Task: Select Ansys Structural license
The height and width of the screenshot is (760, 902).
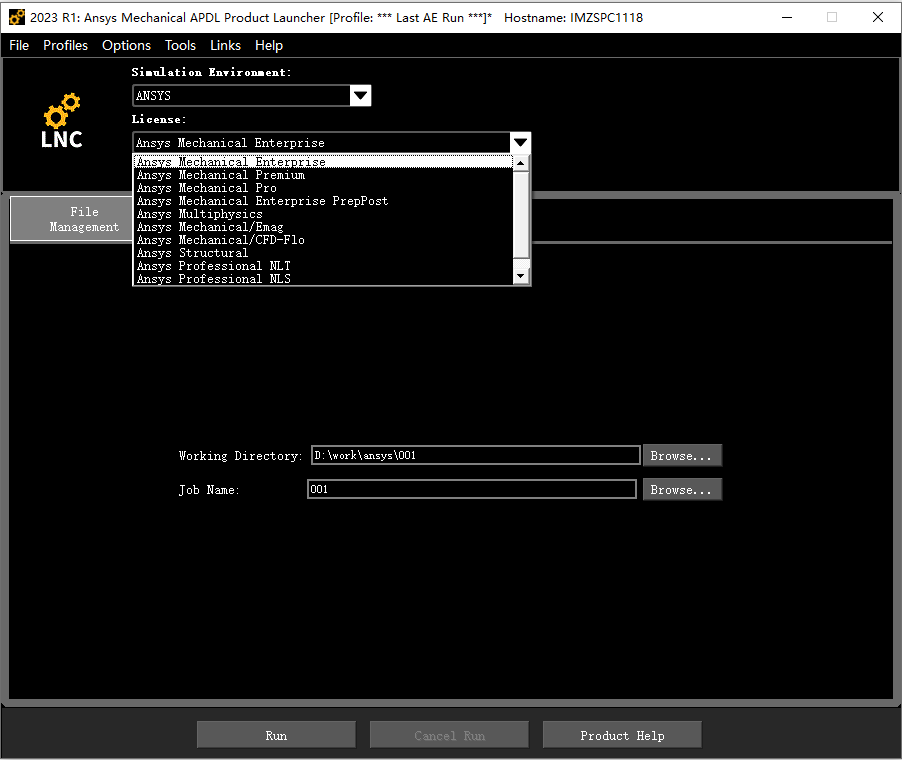Action: click(x=323, y=253)
